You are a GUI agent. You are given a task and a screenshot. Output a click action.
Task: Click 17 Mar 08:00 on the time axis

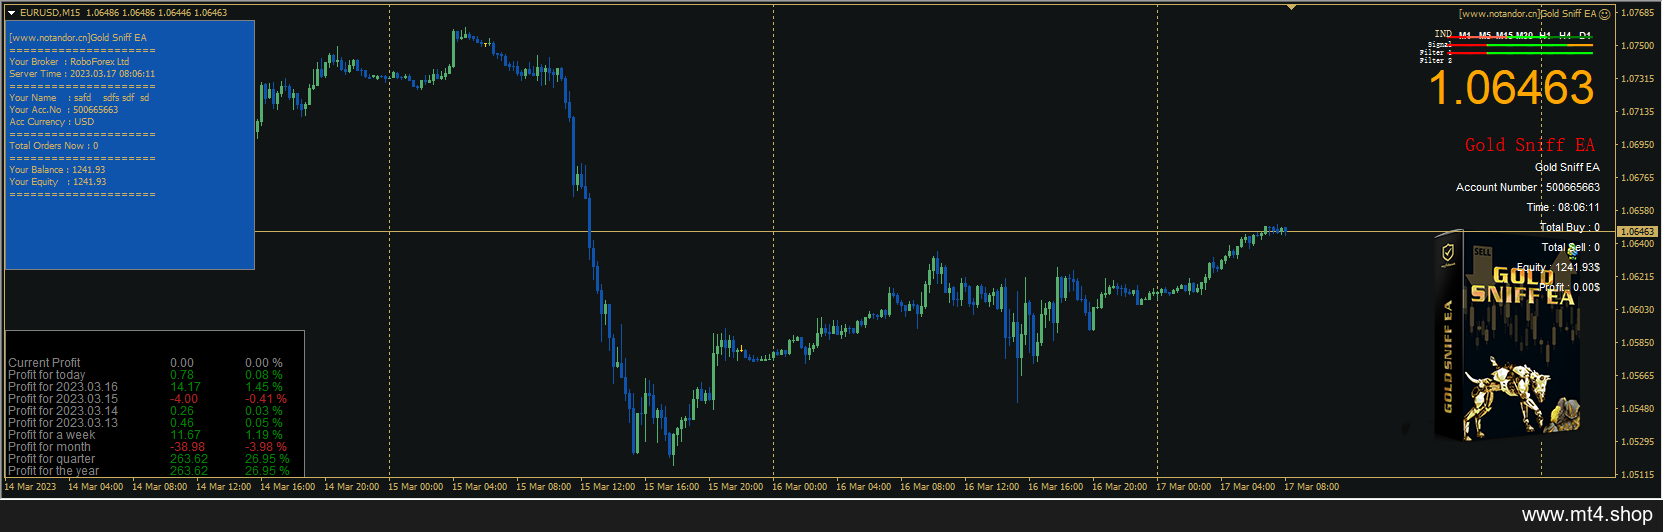click(x=1311, y=487)
